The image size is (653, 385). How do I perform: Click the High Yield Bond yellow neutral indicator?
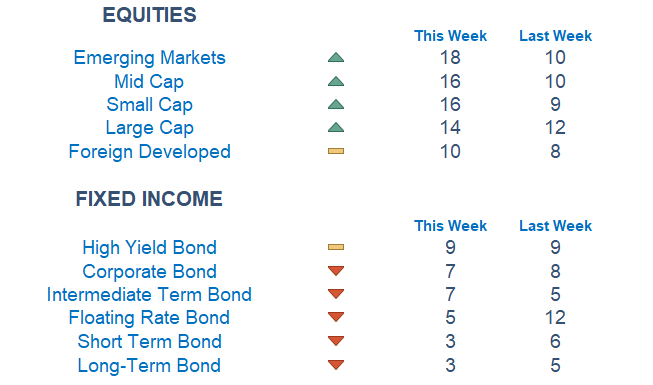[x=336, y=247]
